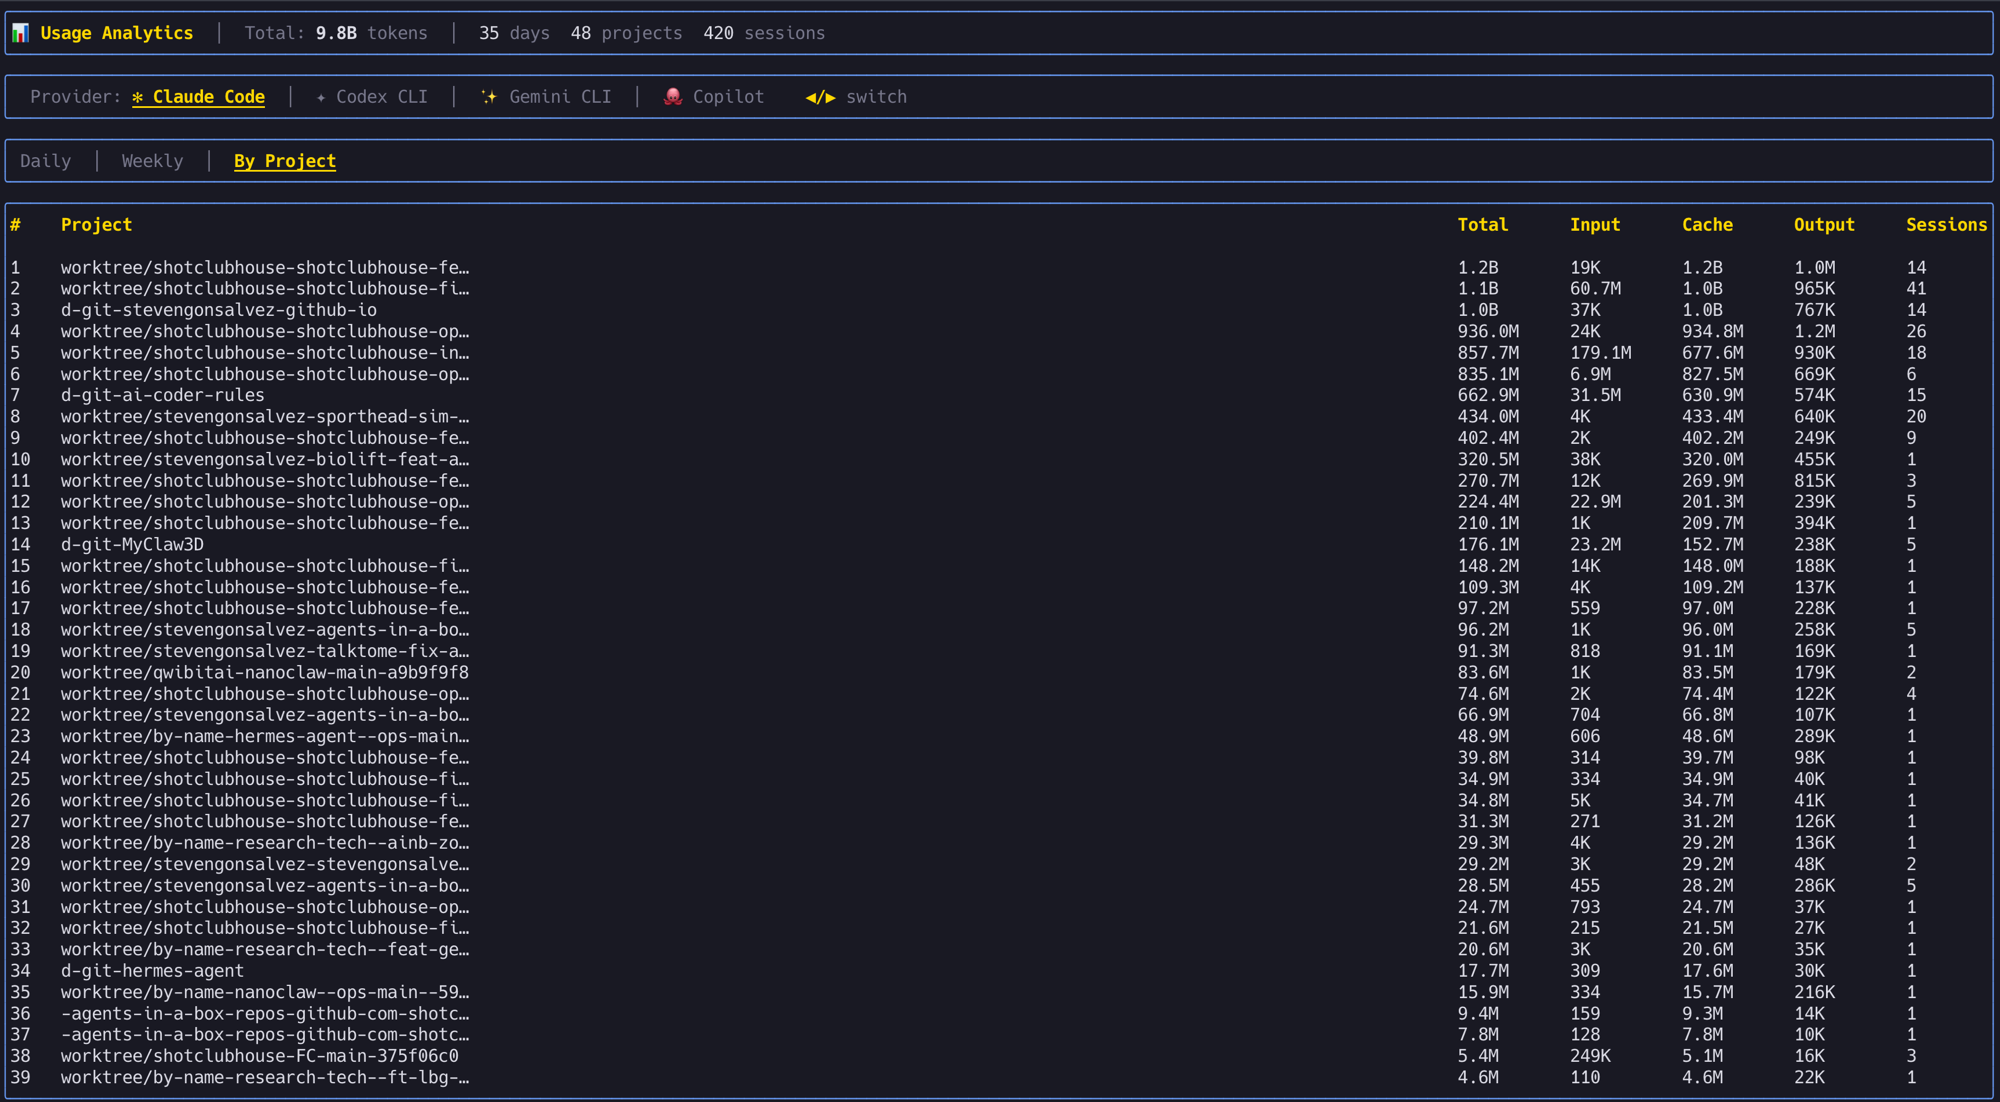The width and height of the screenshot is (2000, 1102).
Task: Click the Copilot octopus icon
Action: tap(673, 96)
